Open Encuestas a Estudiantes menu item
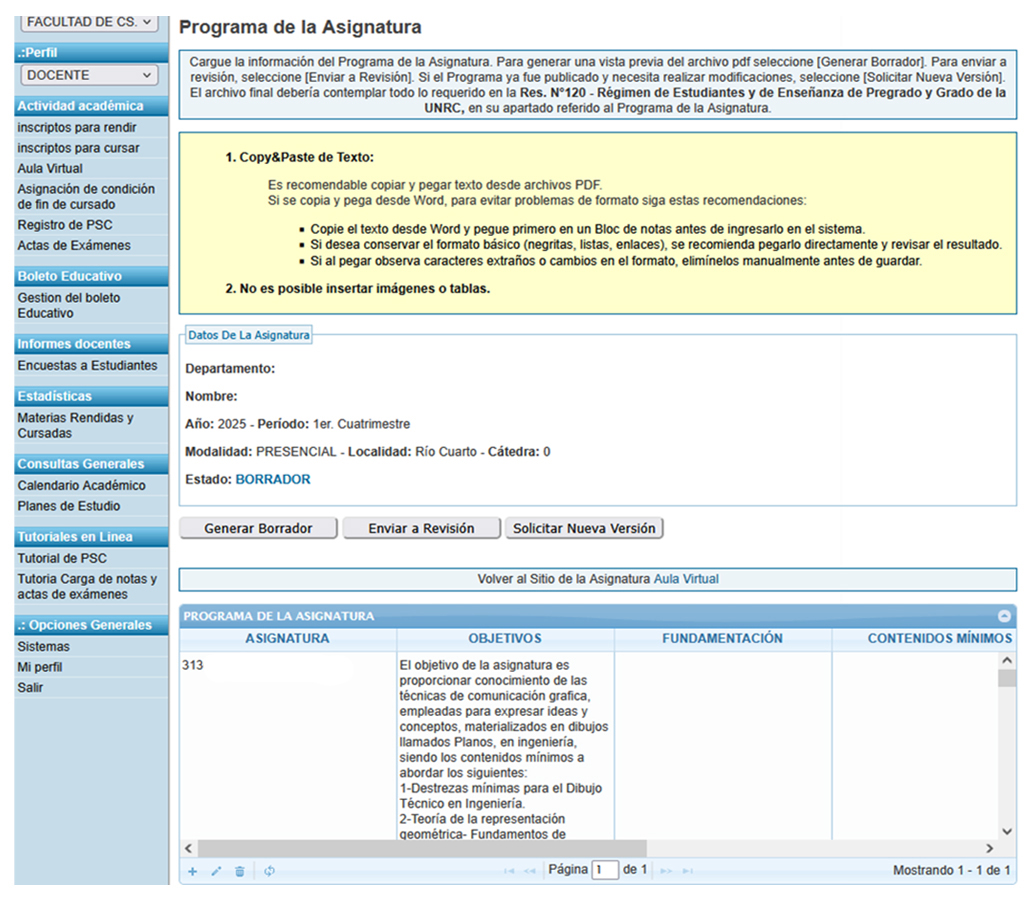 [x=87, y=365]
